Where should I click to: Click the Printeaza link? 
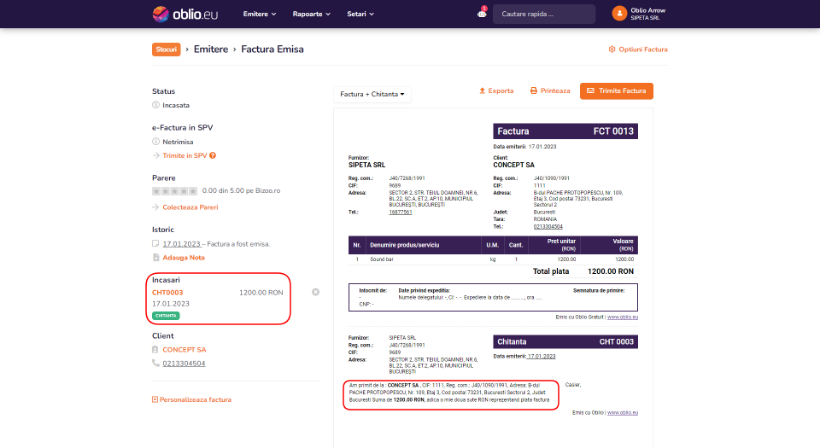555,90
